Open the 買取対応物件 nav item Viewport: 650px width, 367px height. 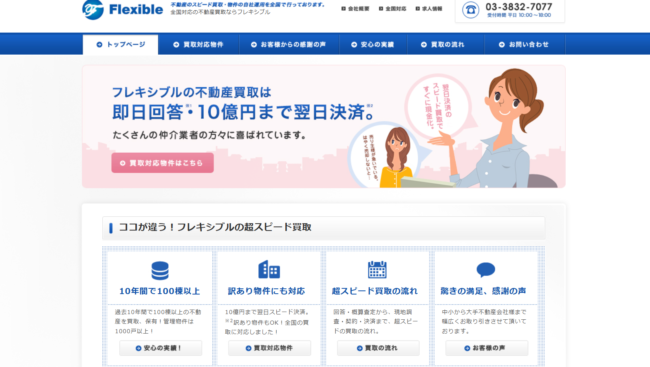pyautogui.click(x=198, y=45)
